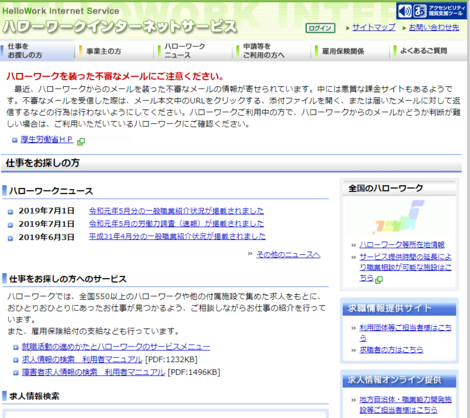Click the その他のニュースへ link
This screenshot has width=470, height=418.
point(288,255)
